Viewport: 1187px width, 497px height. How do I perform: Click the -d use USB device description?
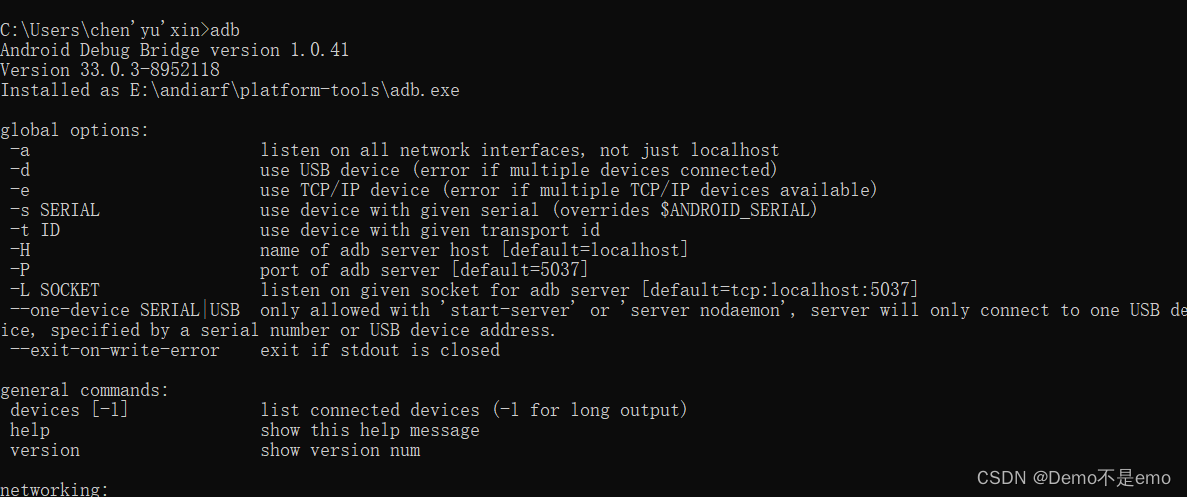coord(518,170)
